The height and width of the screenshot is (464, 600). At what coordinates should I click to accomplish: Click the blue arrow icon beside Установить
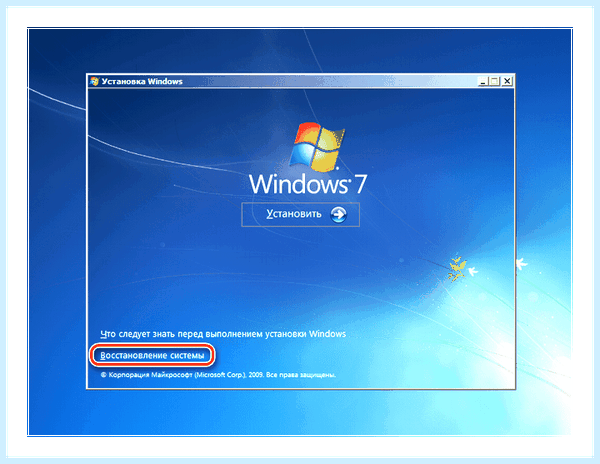338,214
